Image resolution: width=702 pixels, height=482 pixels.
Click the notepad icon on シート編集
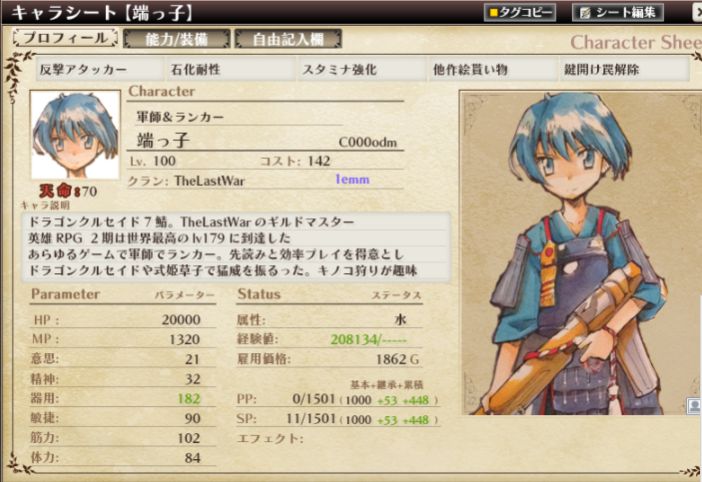pos(585,13)
